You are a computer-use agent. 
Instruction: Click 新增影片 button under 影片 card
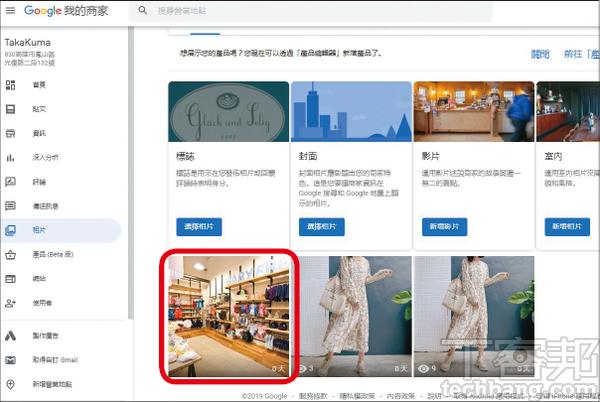[x=445, y=227]
